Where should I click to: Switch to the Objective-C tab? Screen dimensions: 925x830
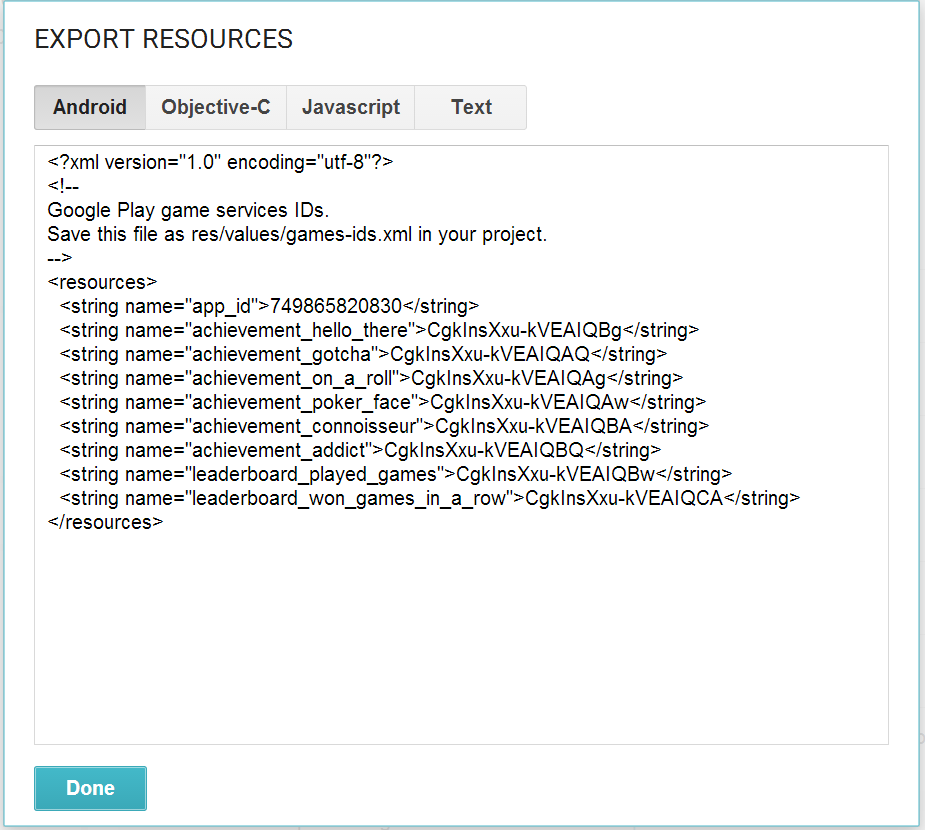216,107
